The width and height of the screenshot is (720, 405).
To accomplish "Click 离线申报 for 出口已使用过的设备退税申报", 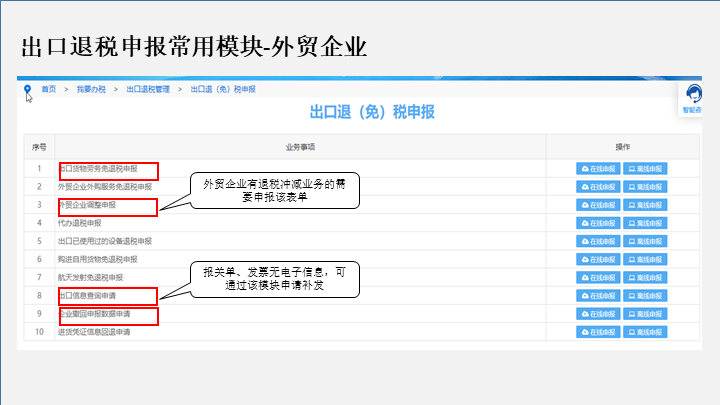I will click(645, 241).
